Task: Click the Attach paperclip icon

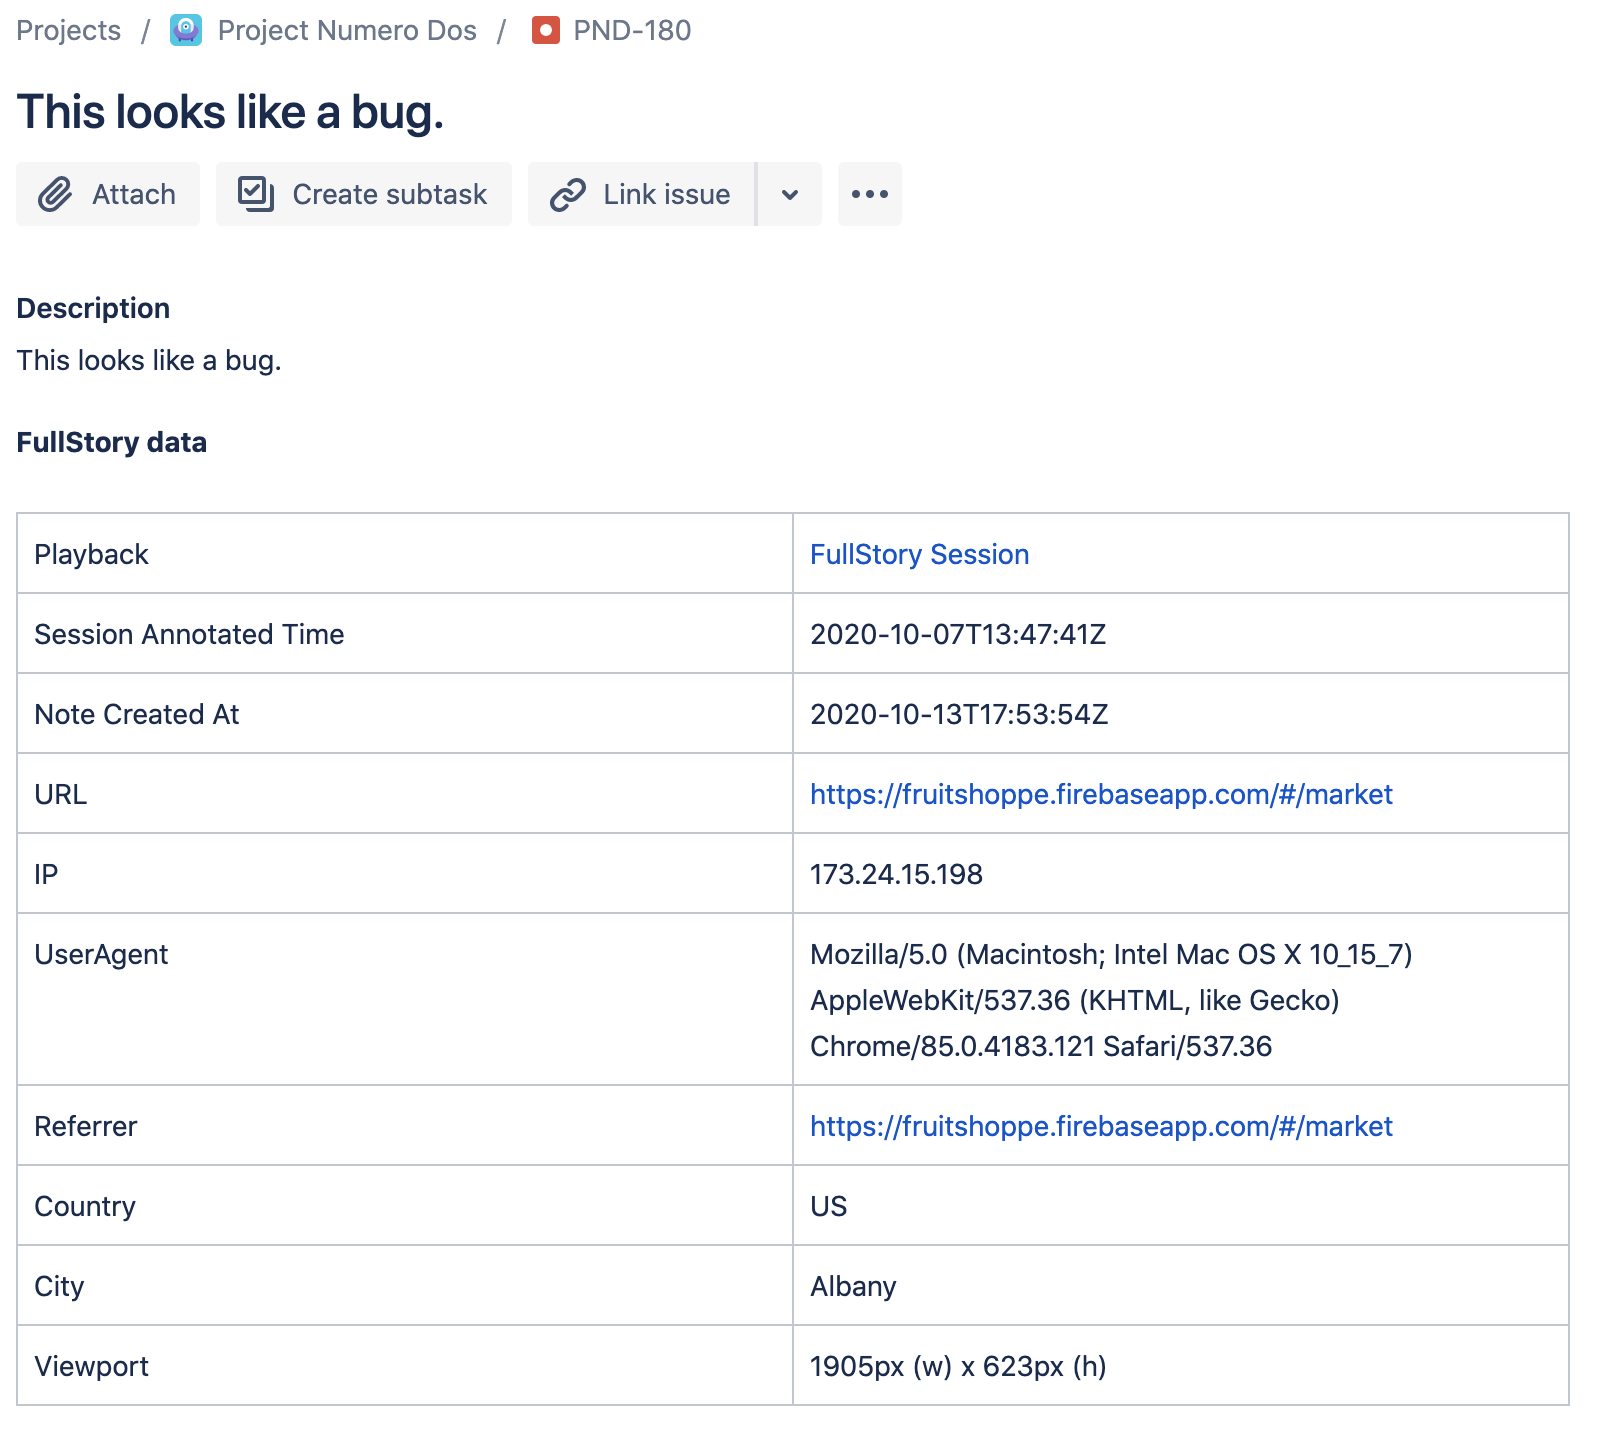Action: (x=55, y=194)
